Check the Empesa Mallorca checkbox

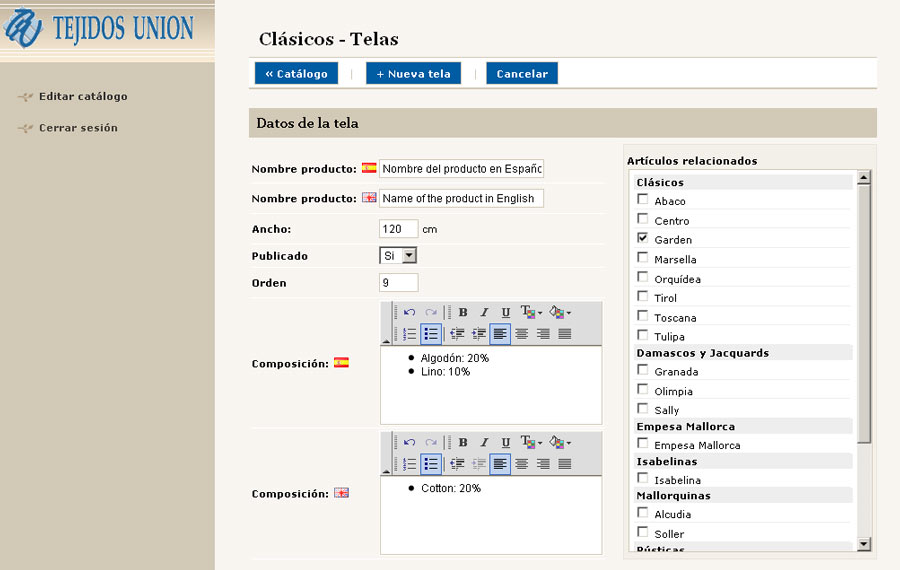click(643, 443)
